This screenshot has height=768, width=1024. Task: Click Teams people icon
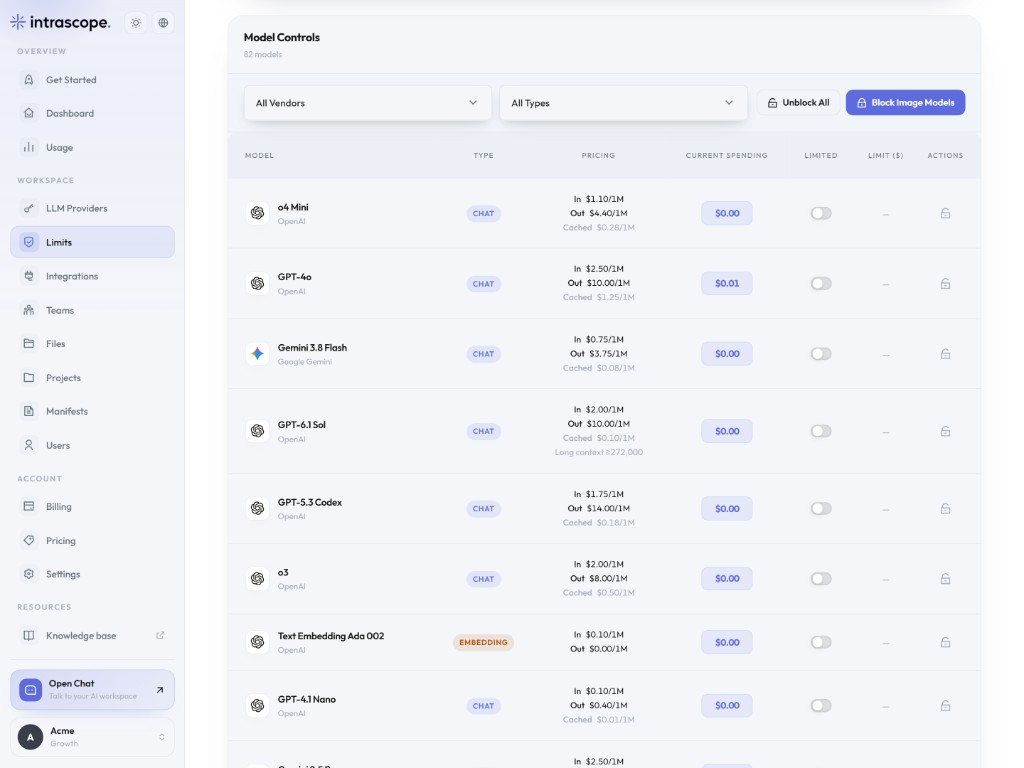[x=29, y=310]
